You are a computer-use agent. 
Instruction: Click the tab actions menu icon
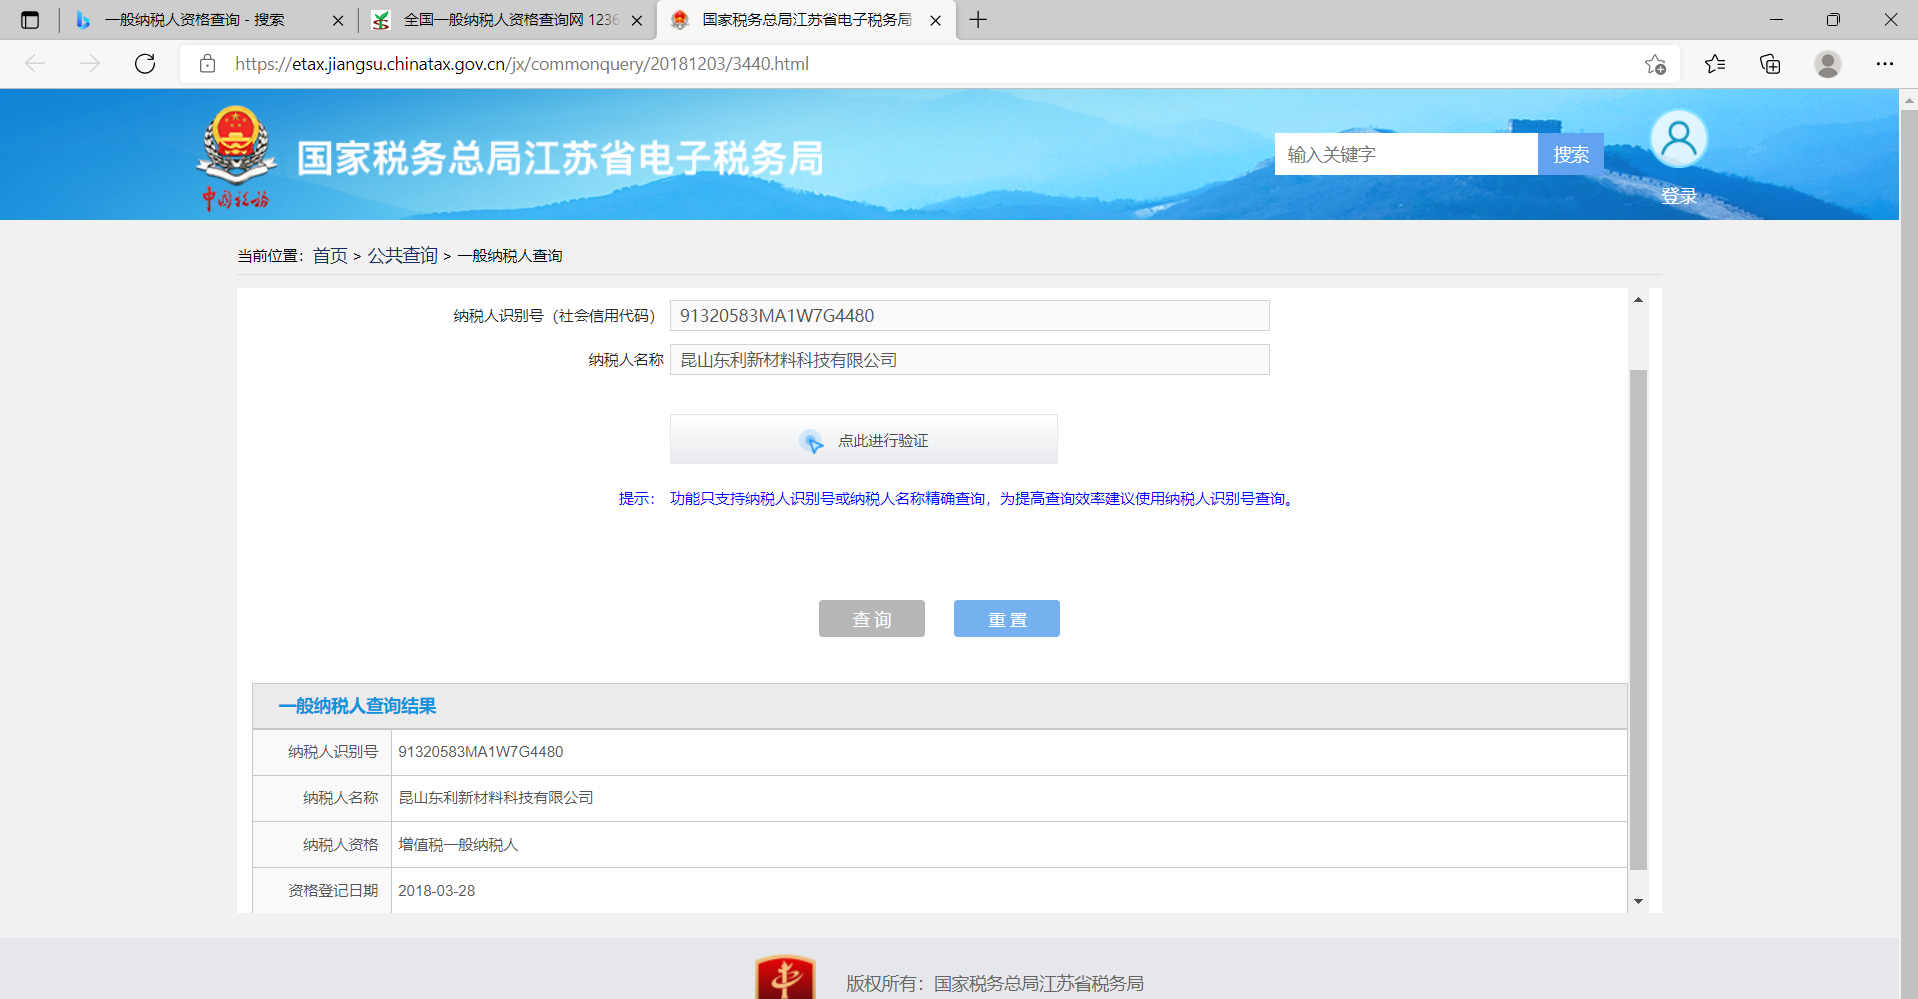[x=30, y=20]
